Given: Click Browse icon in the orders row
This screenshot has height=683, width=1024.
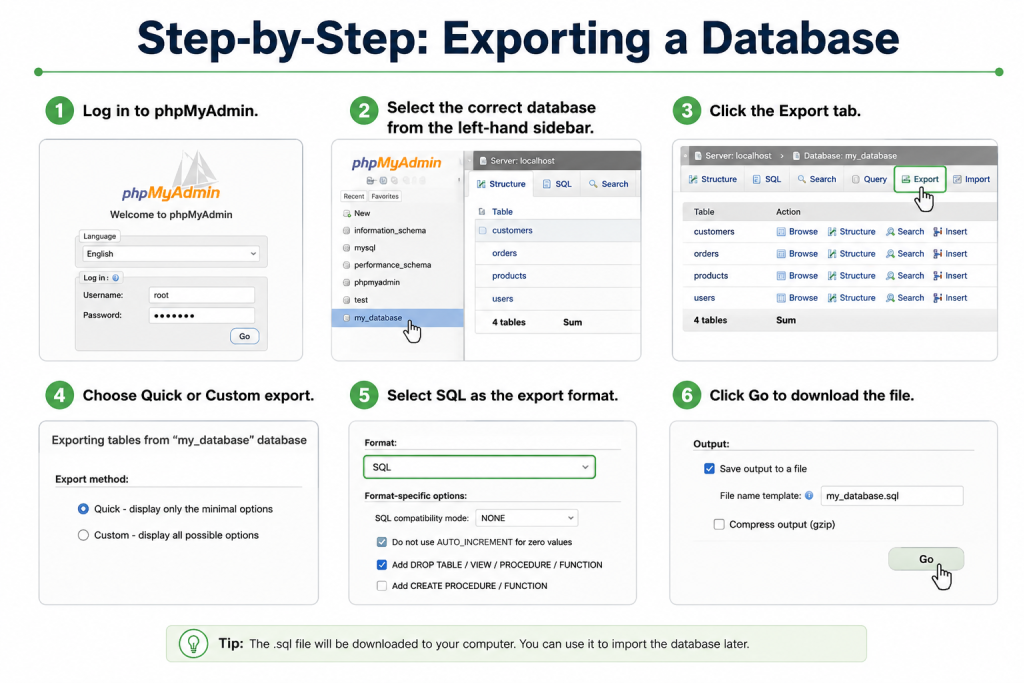Looking at the screenshot, I should pos(780,254).
